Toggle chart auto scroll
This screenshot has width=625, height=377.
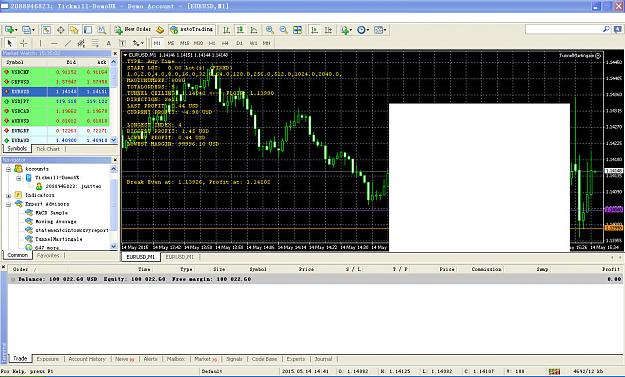[314, 30]
